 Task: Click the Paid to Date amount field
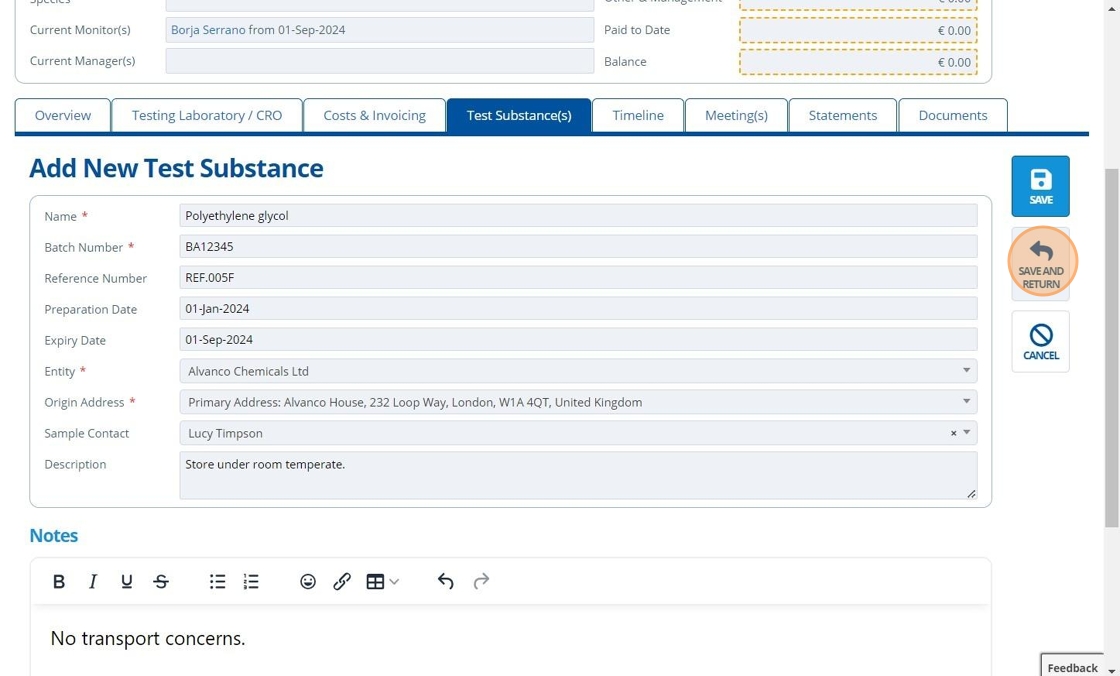pos(858,31)
